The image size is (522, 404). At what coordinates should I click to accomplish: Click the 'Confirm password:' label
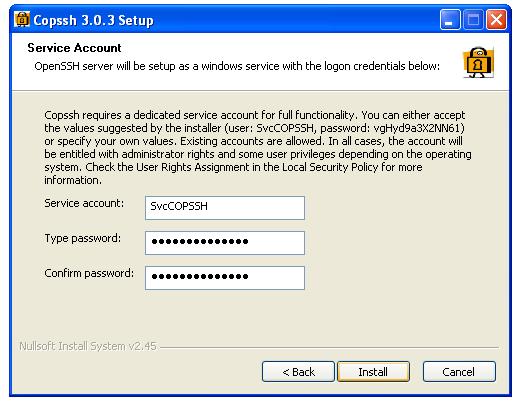tap(89, 273)
